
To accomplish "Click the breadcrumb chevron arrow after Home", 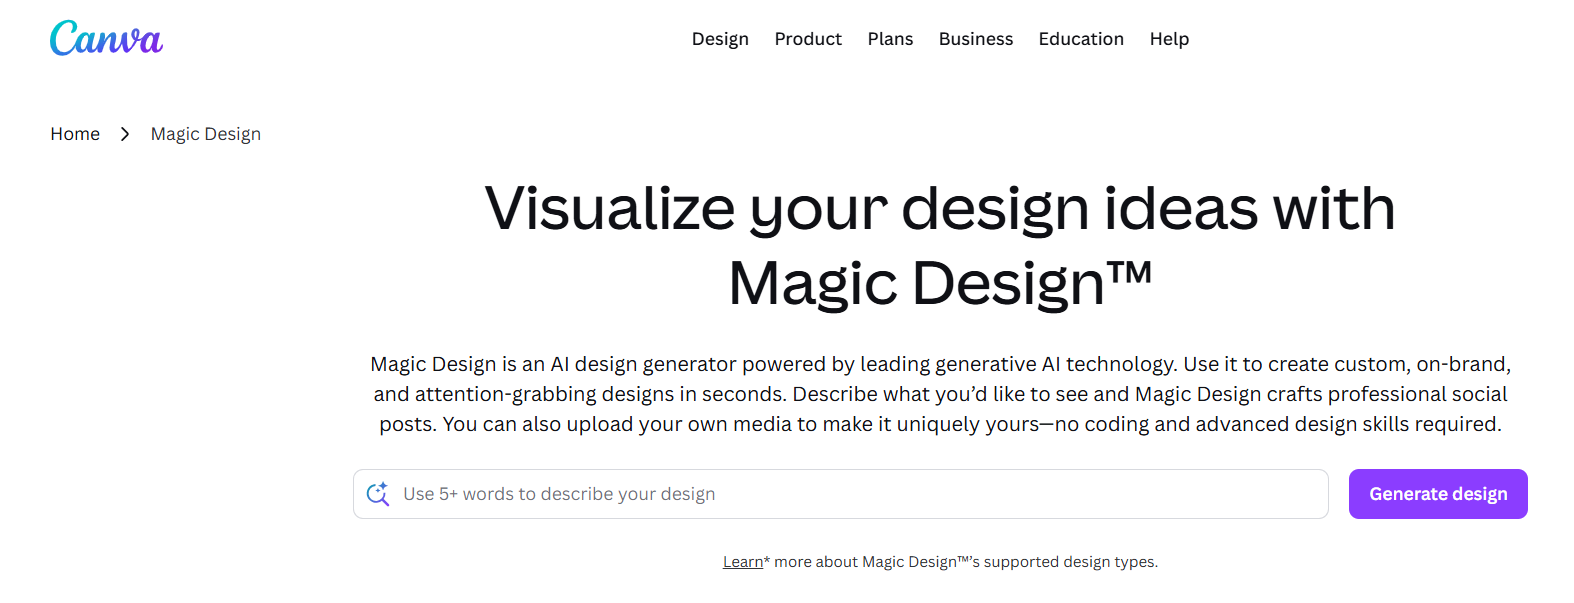I will [x=125, y=134].
